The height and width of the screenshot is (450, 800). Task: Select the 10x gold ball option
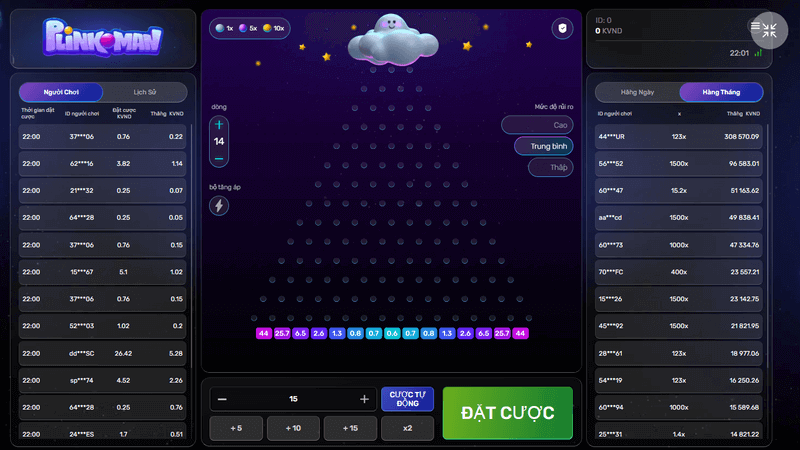273,28
